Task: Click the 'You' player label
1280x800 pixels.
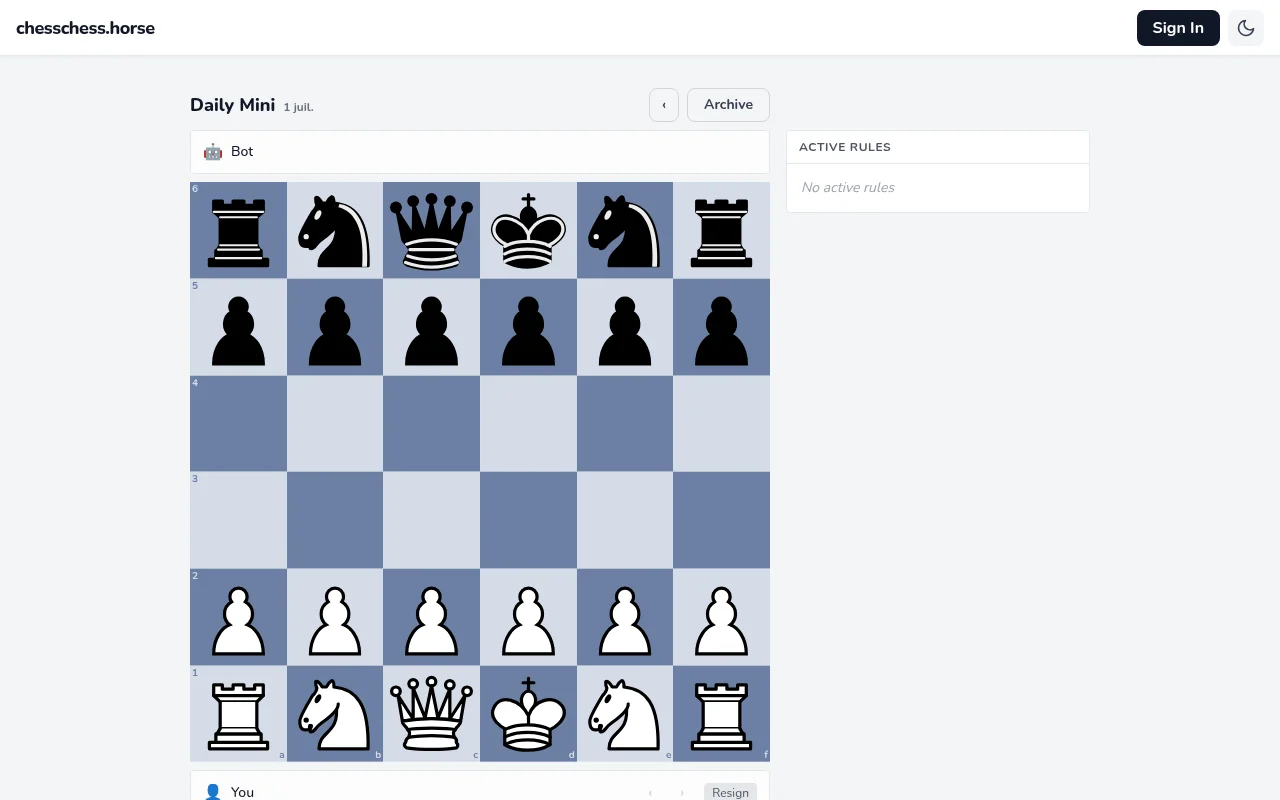Action: (242, 792)
